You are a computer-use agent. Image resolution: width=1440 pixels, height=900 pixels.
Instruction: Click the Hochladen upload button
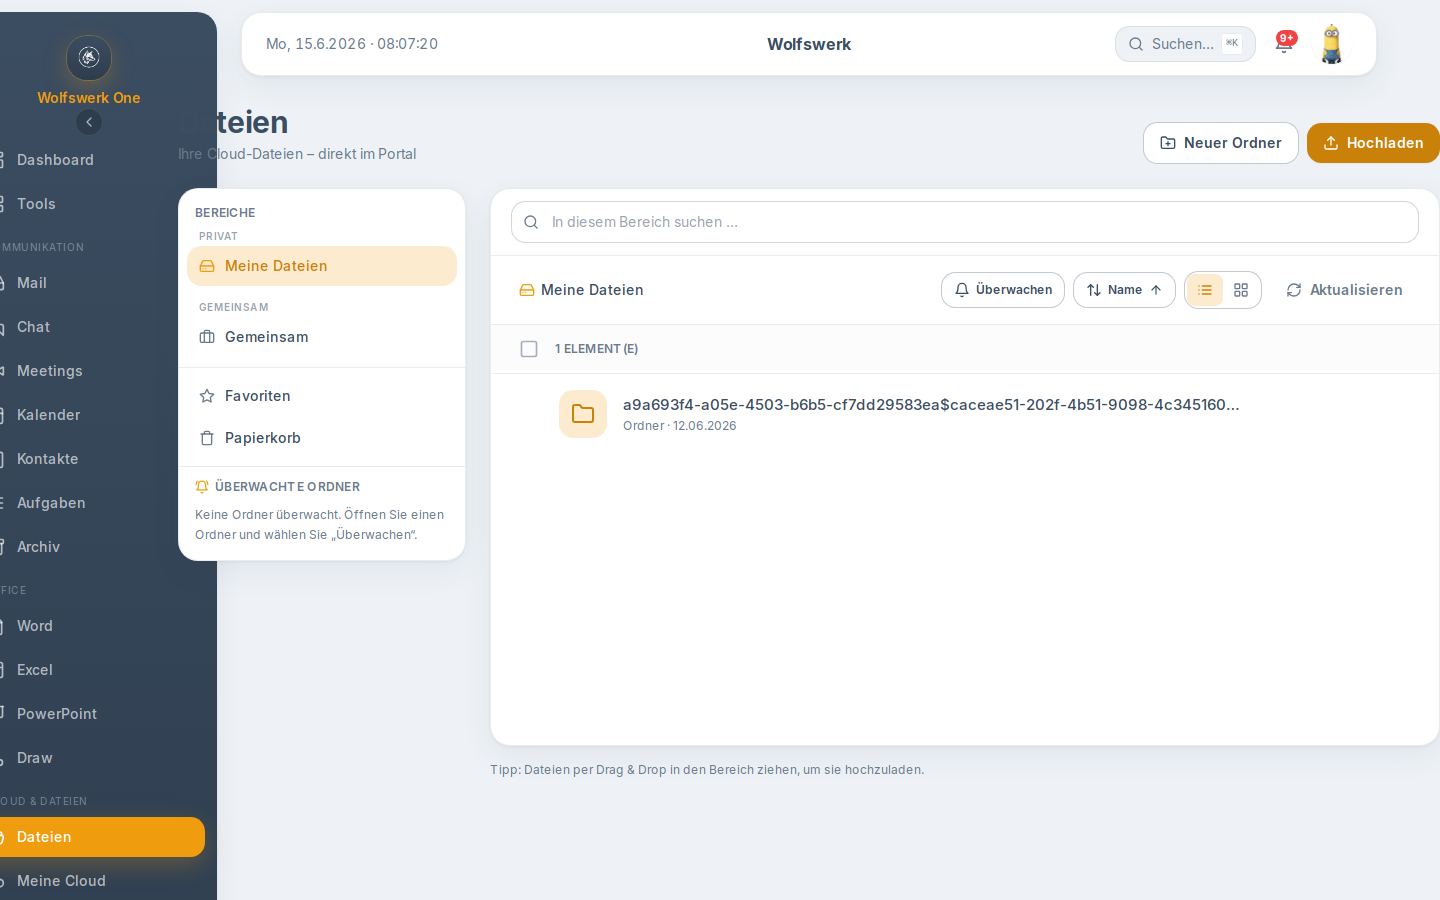click(1373, 143)
